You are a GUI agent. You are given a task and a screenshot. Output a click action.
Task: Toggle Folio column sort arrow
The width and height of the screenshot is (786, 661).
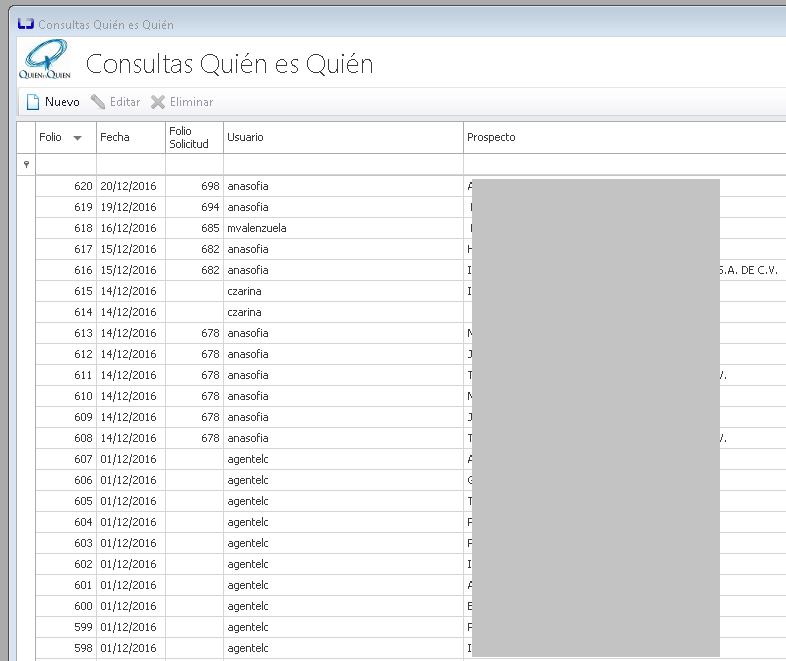[77, 138]
